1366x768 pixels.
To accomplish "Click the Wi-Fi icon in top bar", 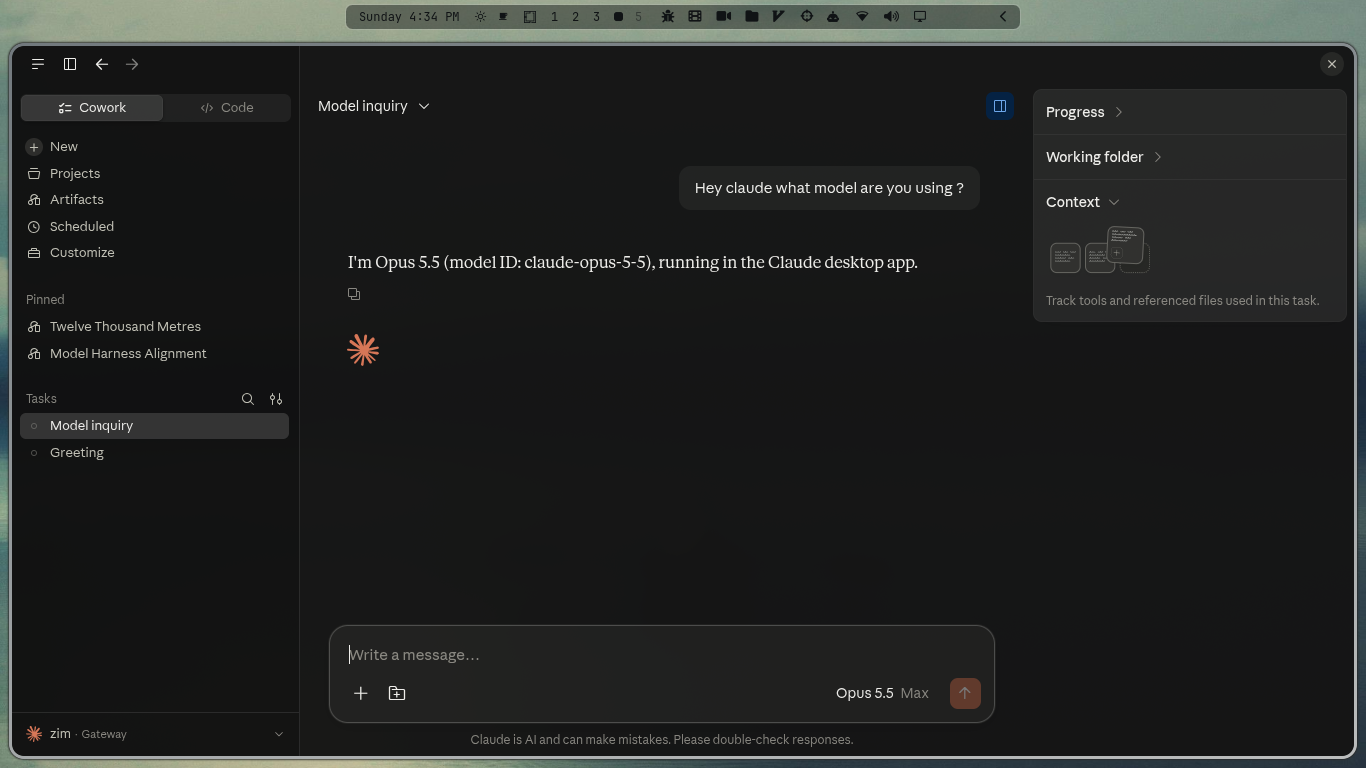I will pos(862,17).
